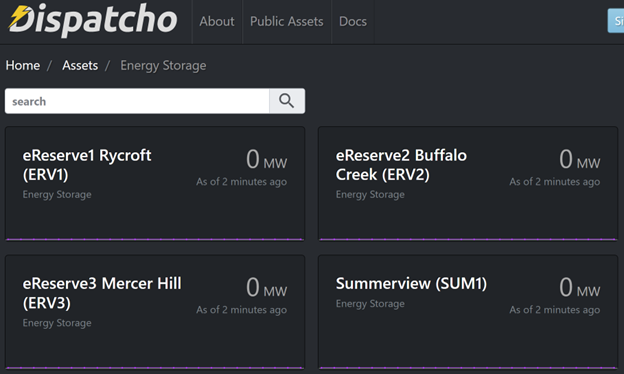The height and width of the screenshot is (374, 624).
Task: Go to Public Assets page
Action: (287, 21)
